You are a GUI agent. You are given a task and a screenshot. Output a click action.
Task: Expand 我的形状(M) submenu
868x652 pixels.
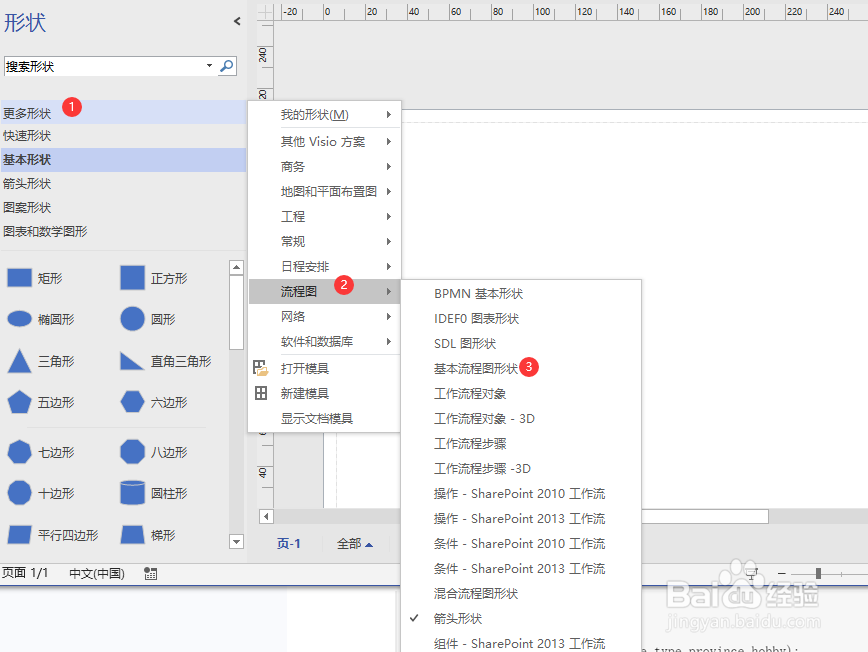click(324, 115)
